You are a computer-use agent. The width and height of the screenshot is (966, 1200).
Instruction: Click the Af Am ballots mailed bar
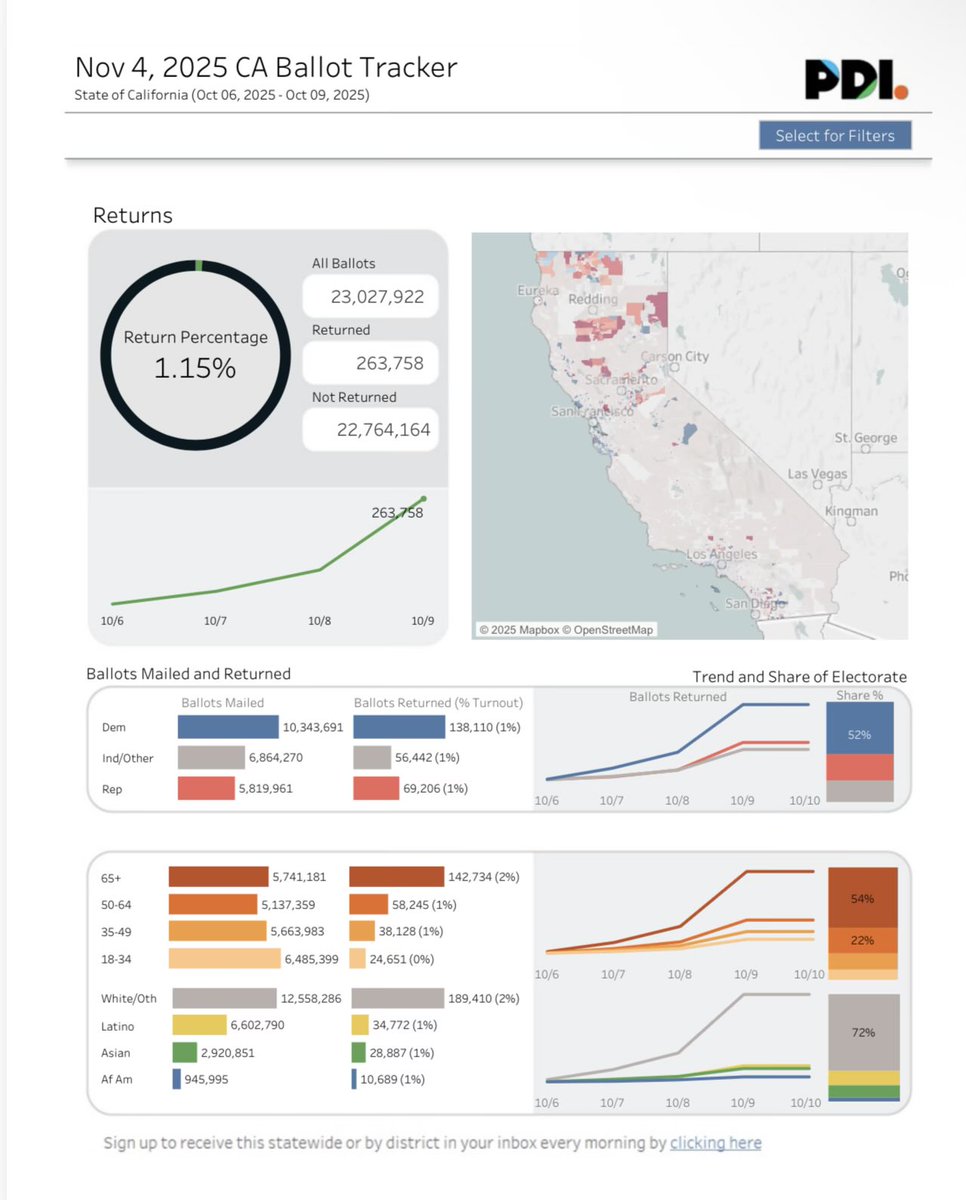click(x=176, y=1079)
